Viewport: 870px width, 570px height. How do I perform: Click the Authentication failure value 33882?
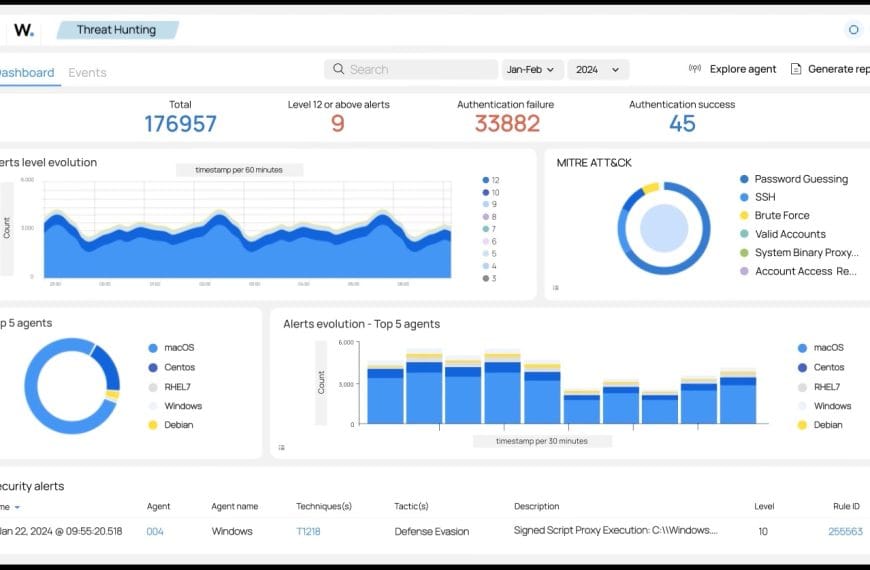click(x=507, y=124)
